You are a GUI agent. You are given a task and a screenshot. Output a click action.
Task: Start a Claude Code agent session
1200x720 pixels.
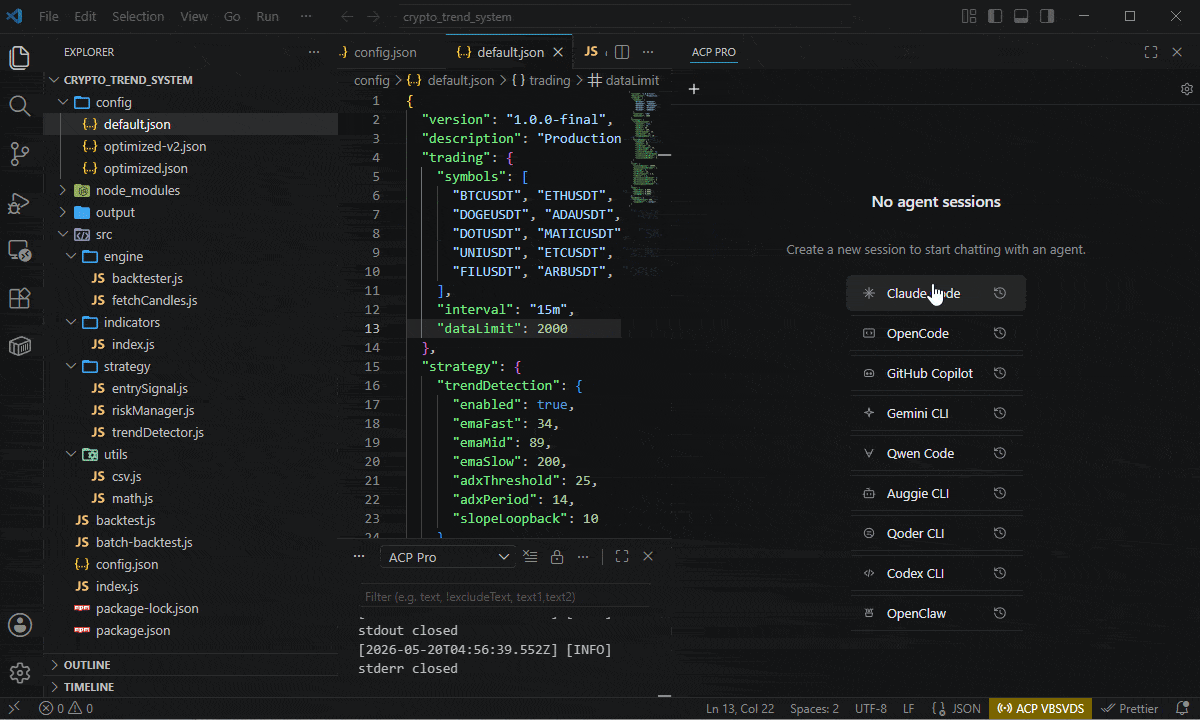tap(936, 293)
